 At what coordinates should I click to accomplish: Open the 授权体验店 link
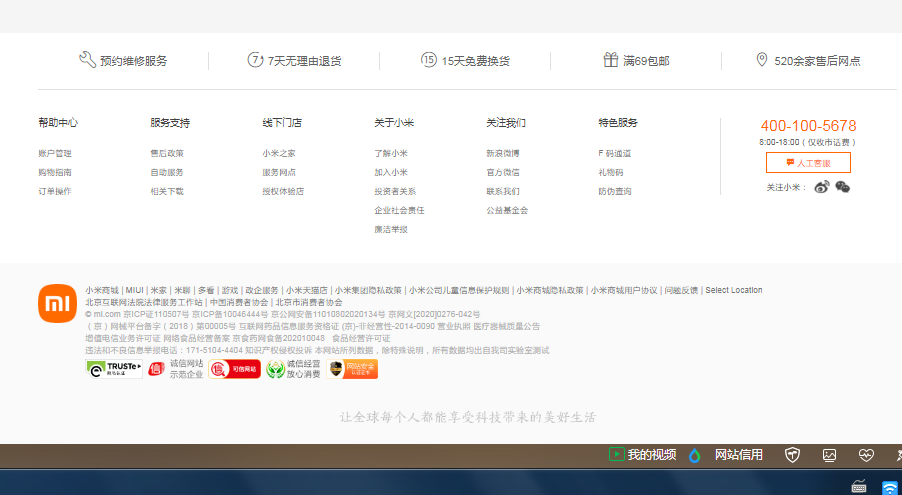[283, 191]
